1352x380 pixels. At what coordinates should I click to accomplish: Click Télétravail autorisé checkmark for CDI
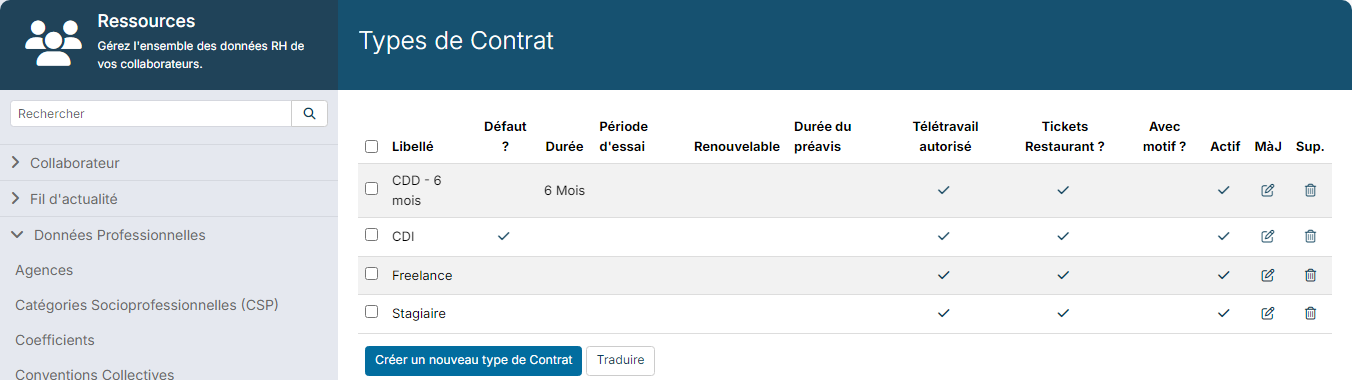[943, 236]
